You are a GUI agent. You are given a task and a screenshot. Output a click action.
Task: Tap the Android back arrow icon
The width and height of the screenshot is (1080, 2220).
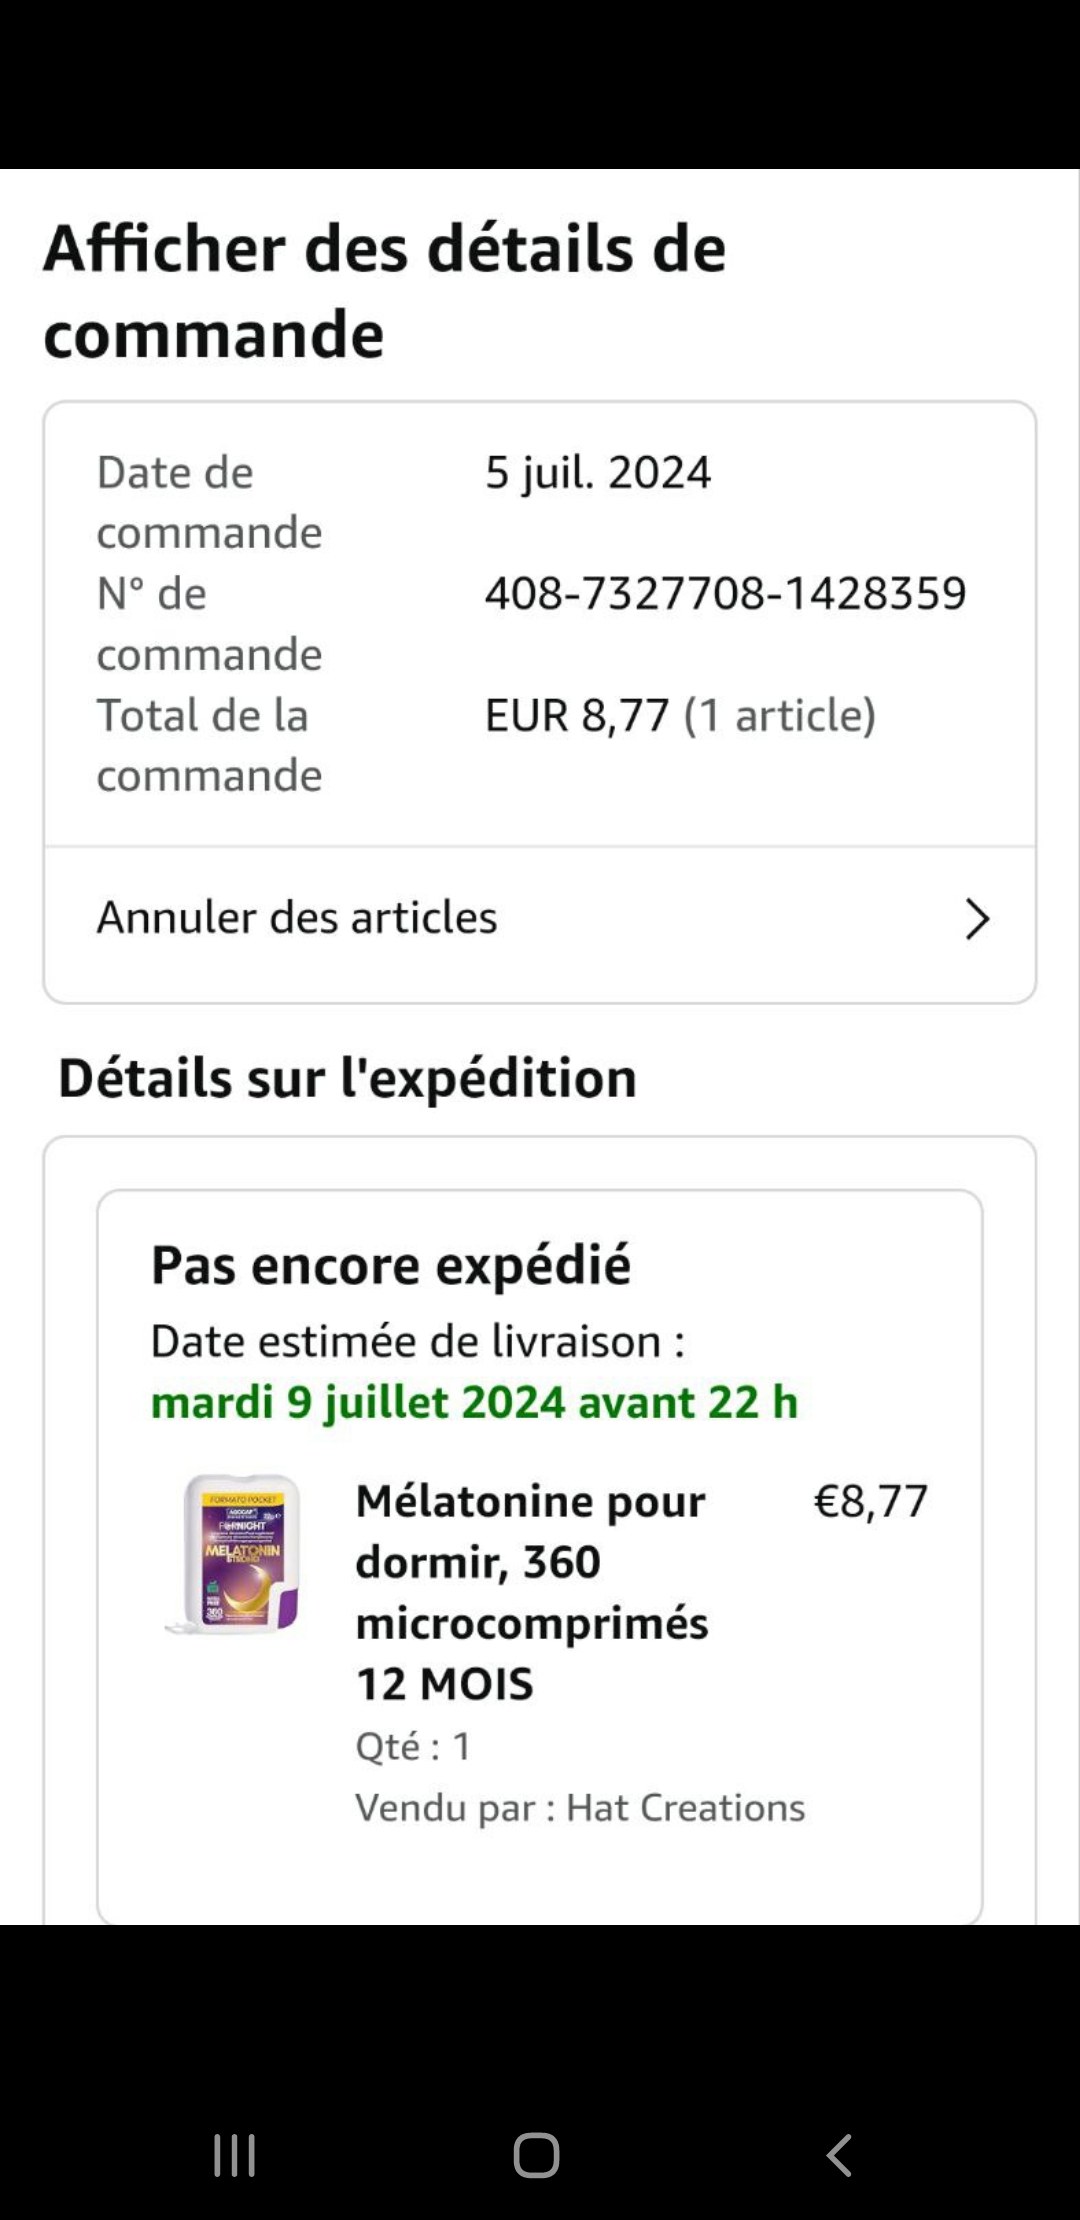pyautogui.click(x=839, y=2155)
